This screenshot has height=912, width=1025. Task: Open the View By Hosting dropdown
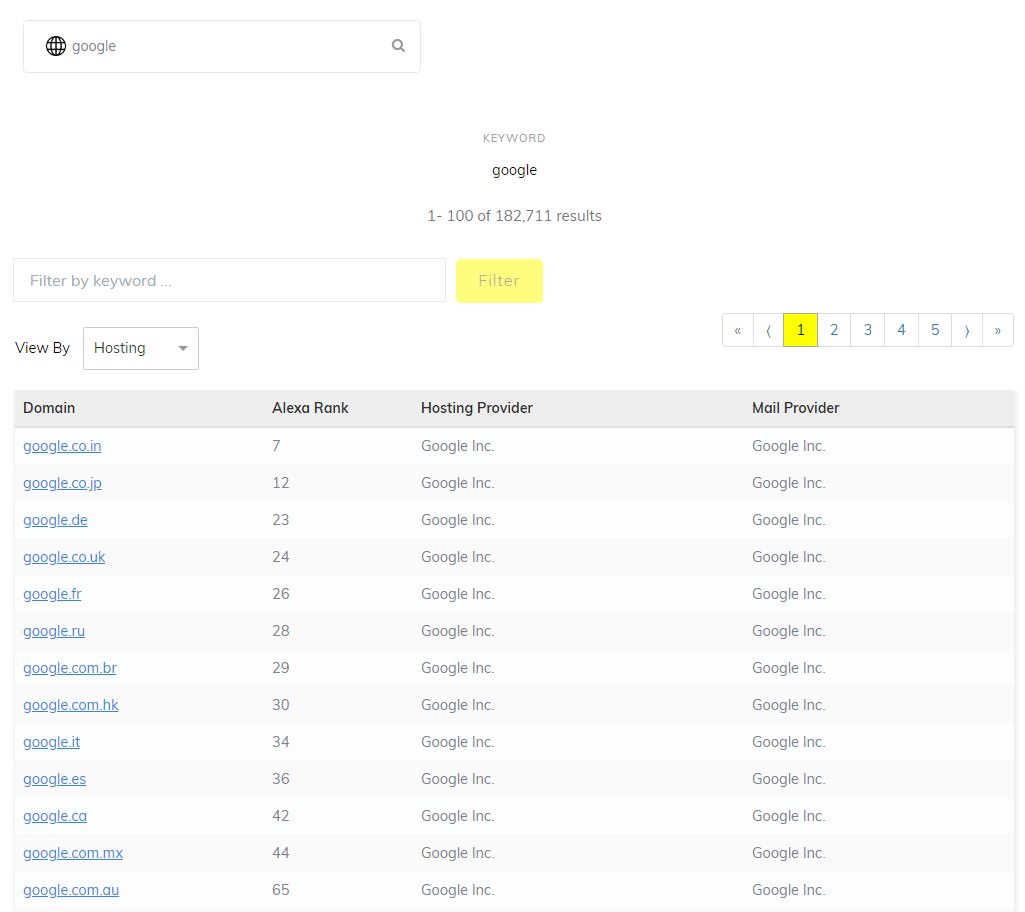pos(141,348)
